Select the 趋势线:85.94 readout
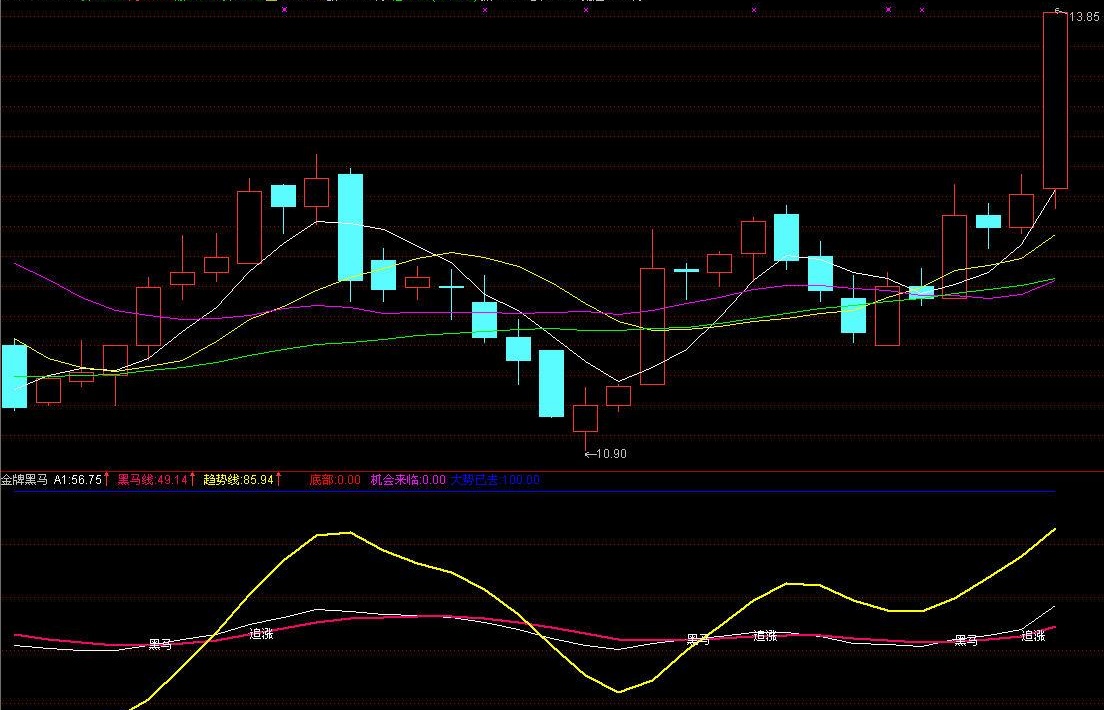The width and height of the screenshot is (1104, 710). [239, 480]
